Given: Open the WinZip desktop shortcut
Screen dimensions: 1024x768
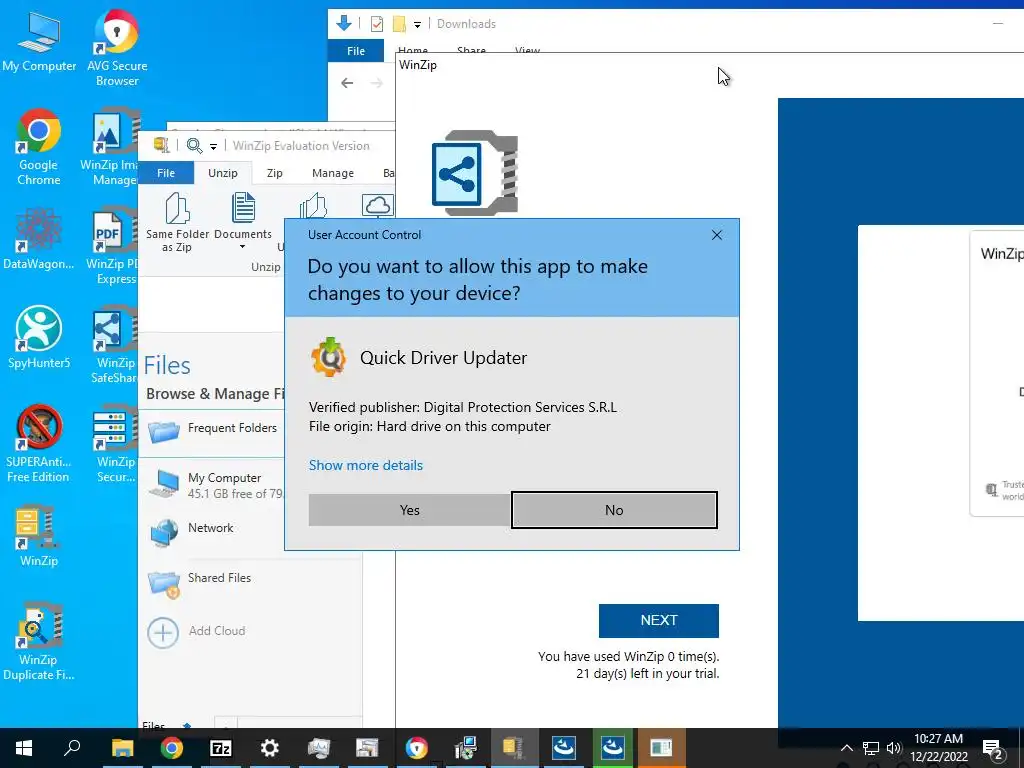Looking at the screenshot, I should pyautogui.click(x=39, y=536).
